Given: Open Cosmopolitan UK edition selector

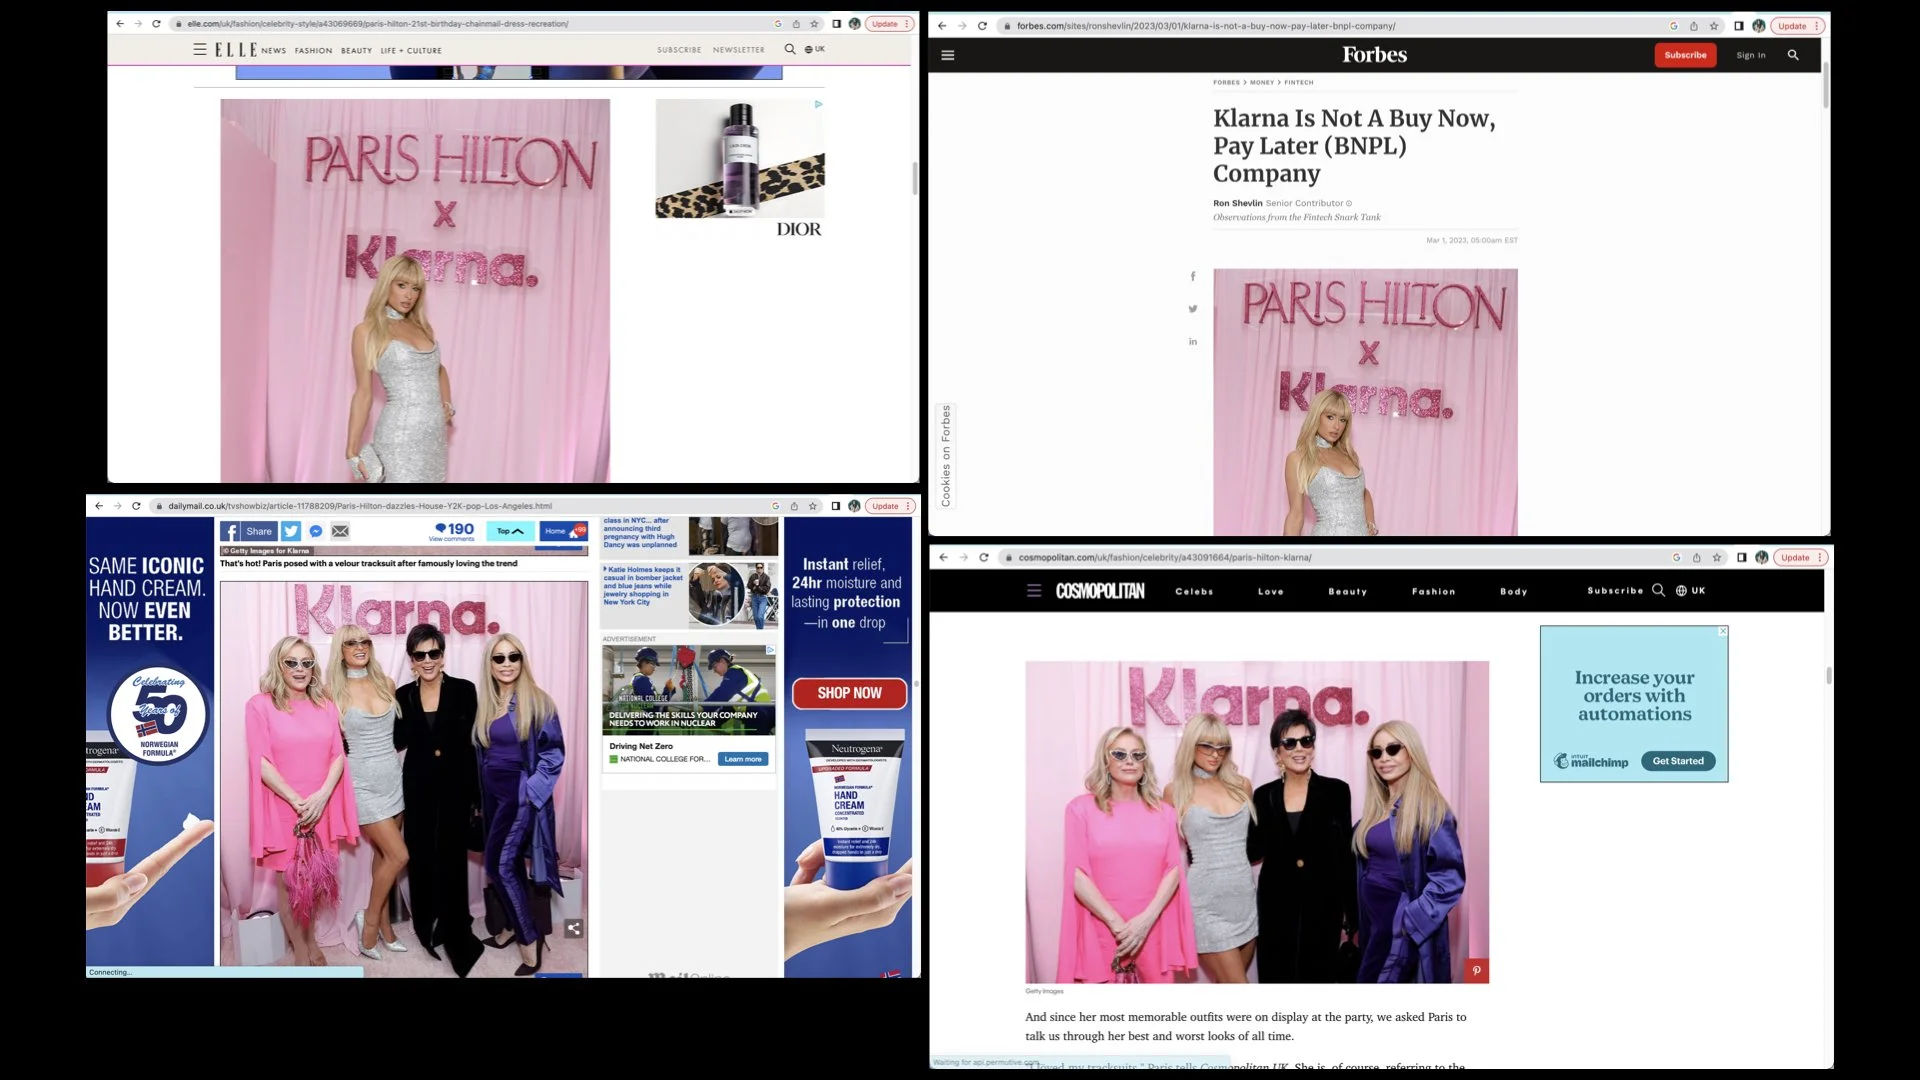Looking at the screenshot, I should pyautogui.click(x=1691, y=591).
